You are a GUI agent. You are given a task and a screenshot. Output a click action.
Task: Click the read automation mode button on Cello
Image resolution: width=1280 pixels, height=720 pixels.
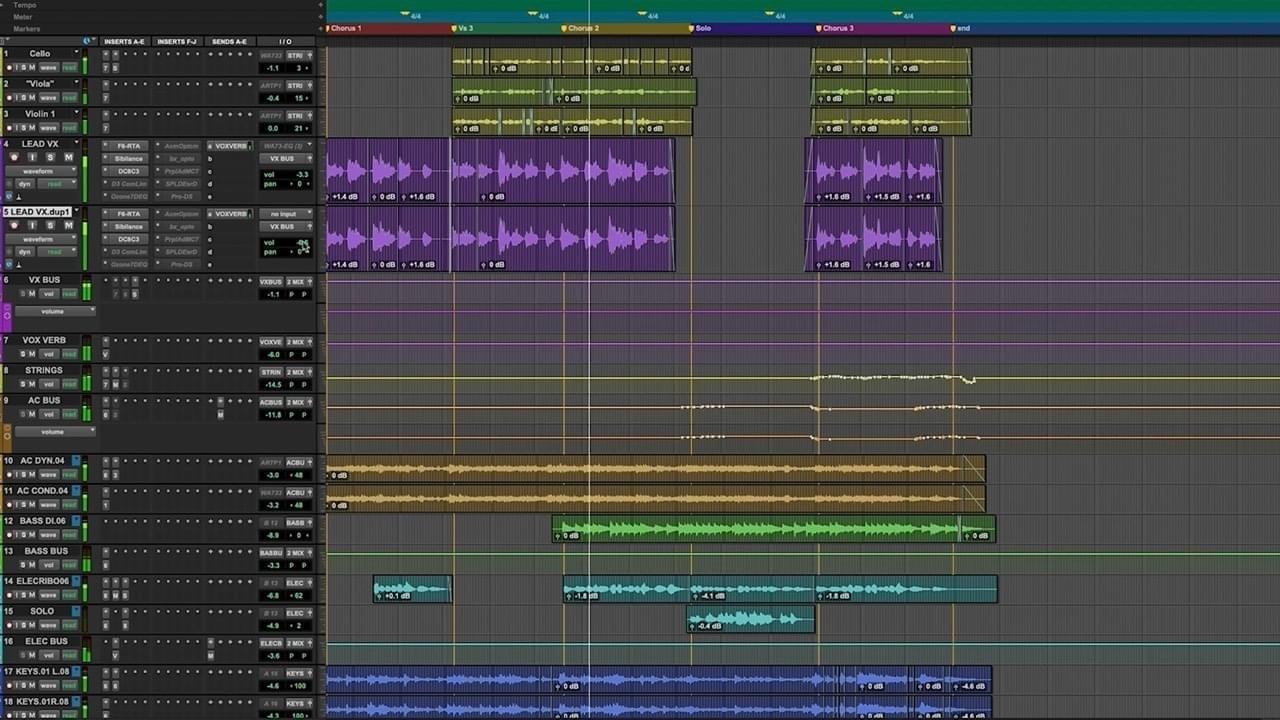(x=68, y=67)
